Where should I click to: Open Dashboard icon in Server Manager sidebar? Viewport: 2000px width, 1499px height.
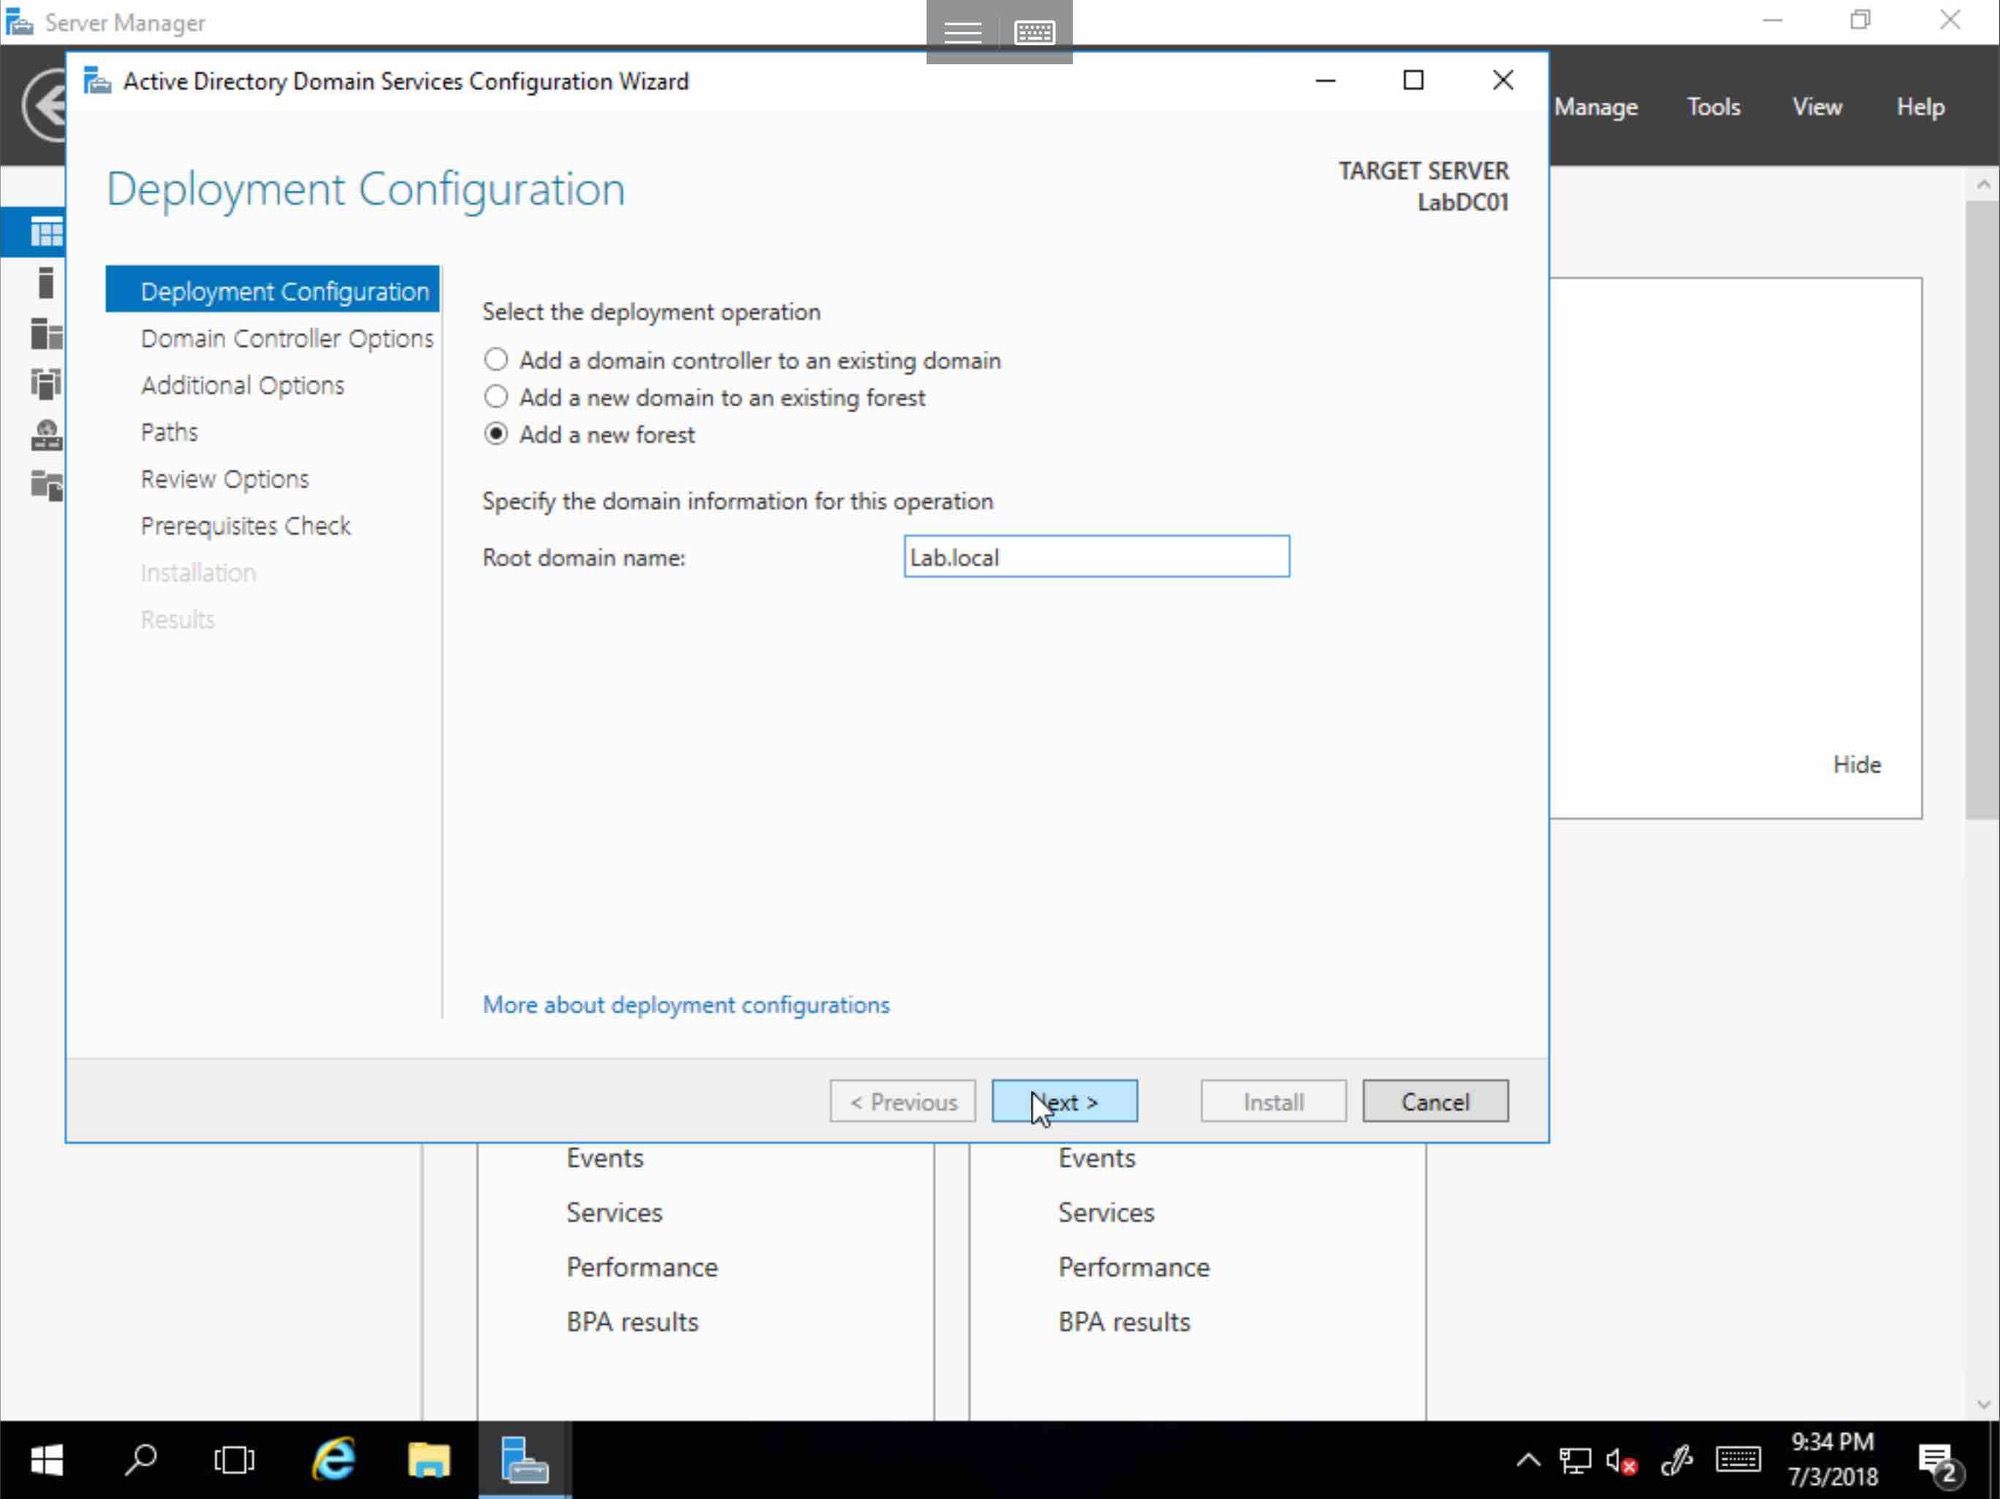[x=46, y=232]
